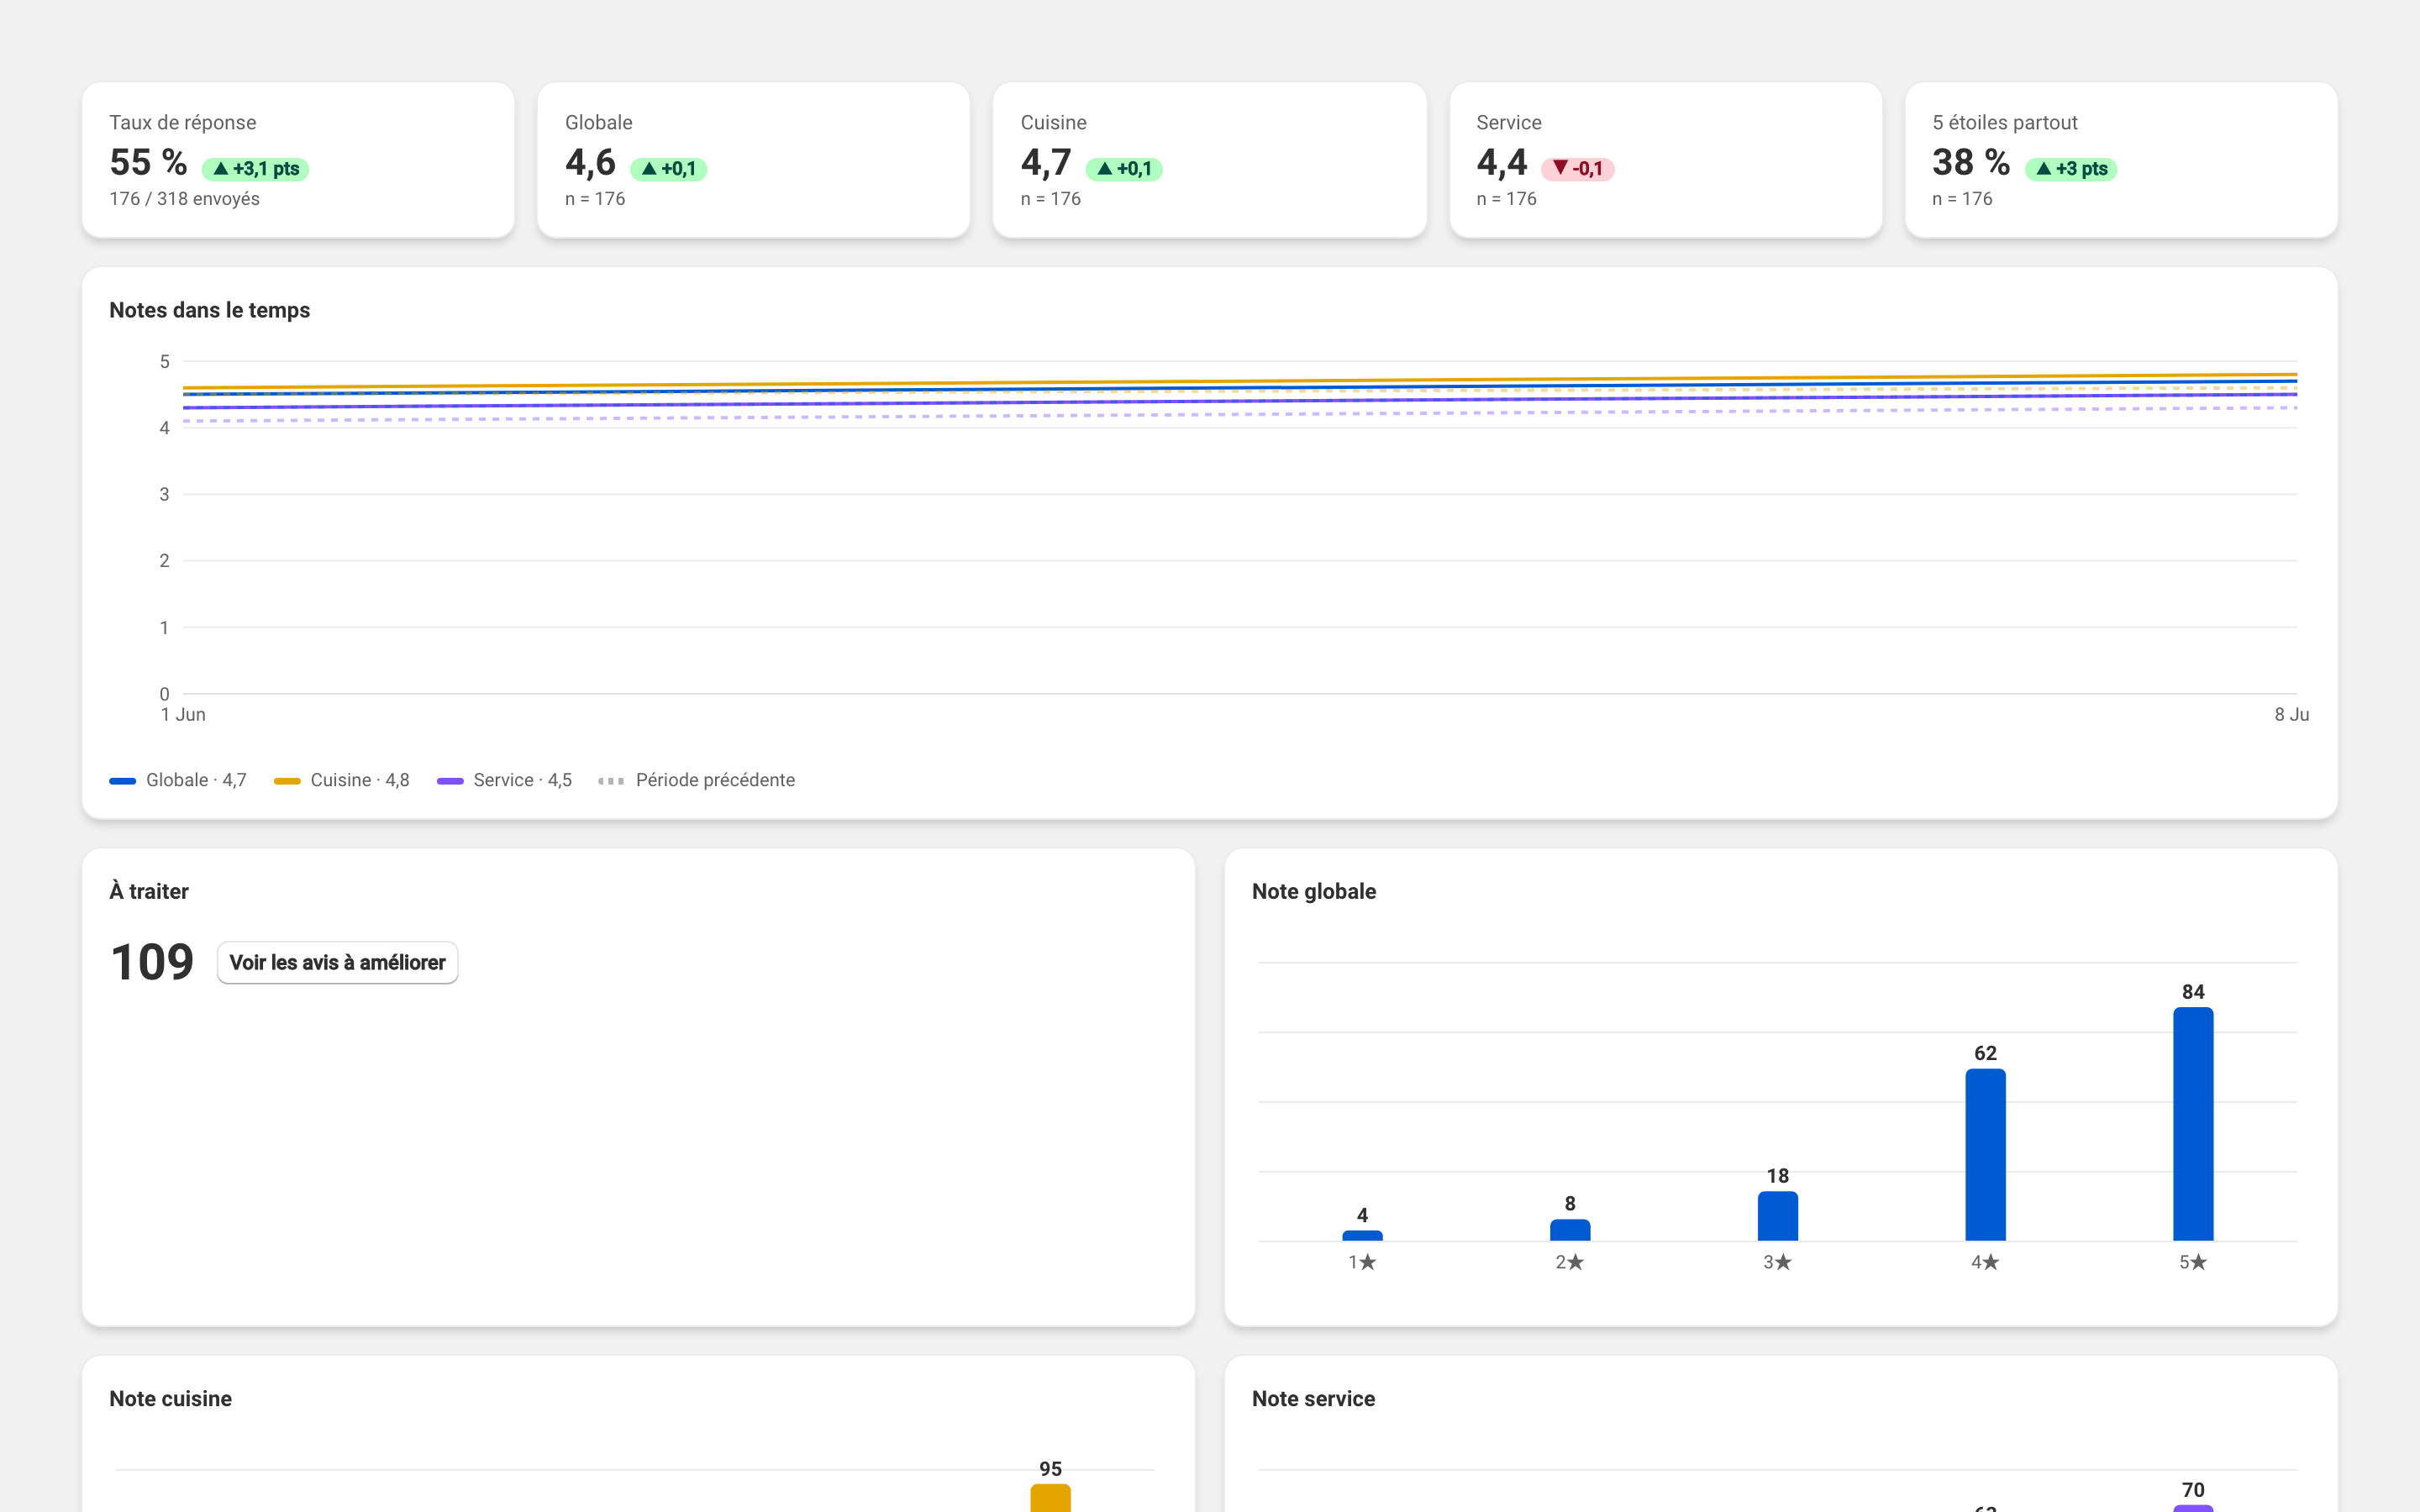Click the 95 label in Note cuisine chart
2420x1512 pixels.
[x=1050, y=1469]
